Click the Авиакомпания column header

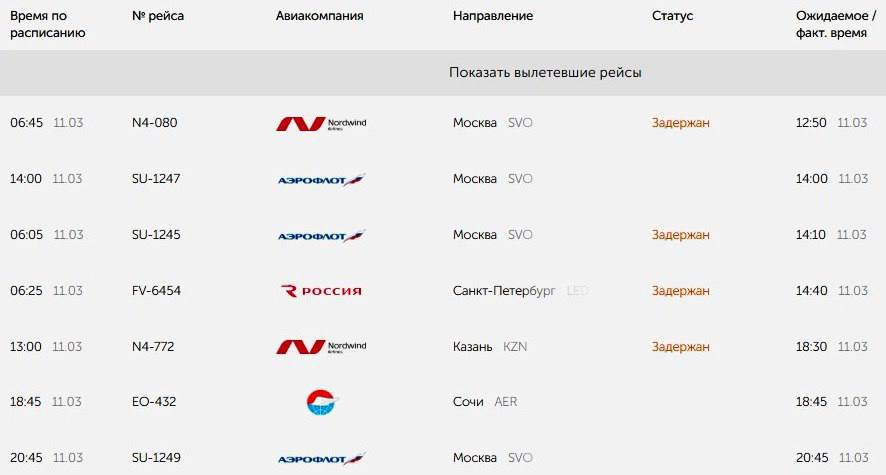point(319,16)
